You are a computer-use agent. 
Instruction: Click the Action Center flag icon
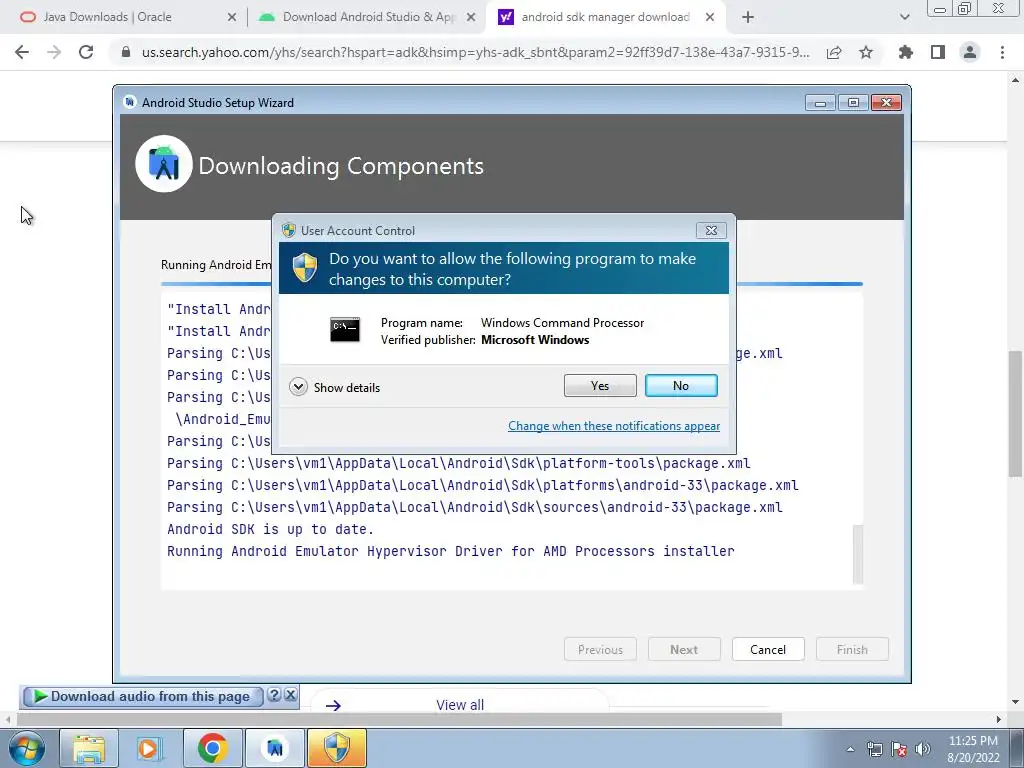899,749
